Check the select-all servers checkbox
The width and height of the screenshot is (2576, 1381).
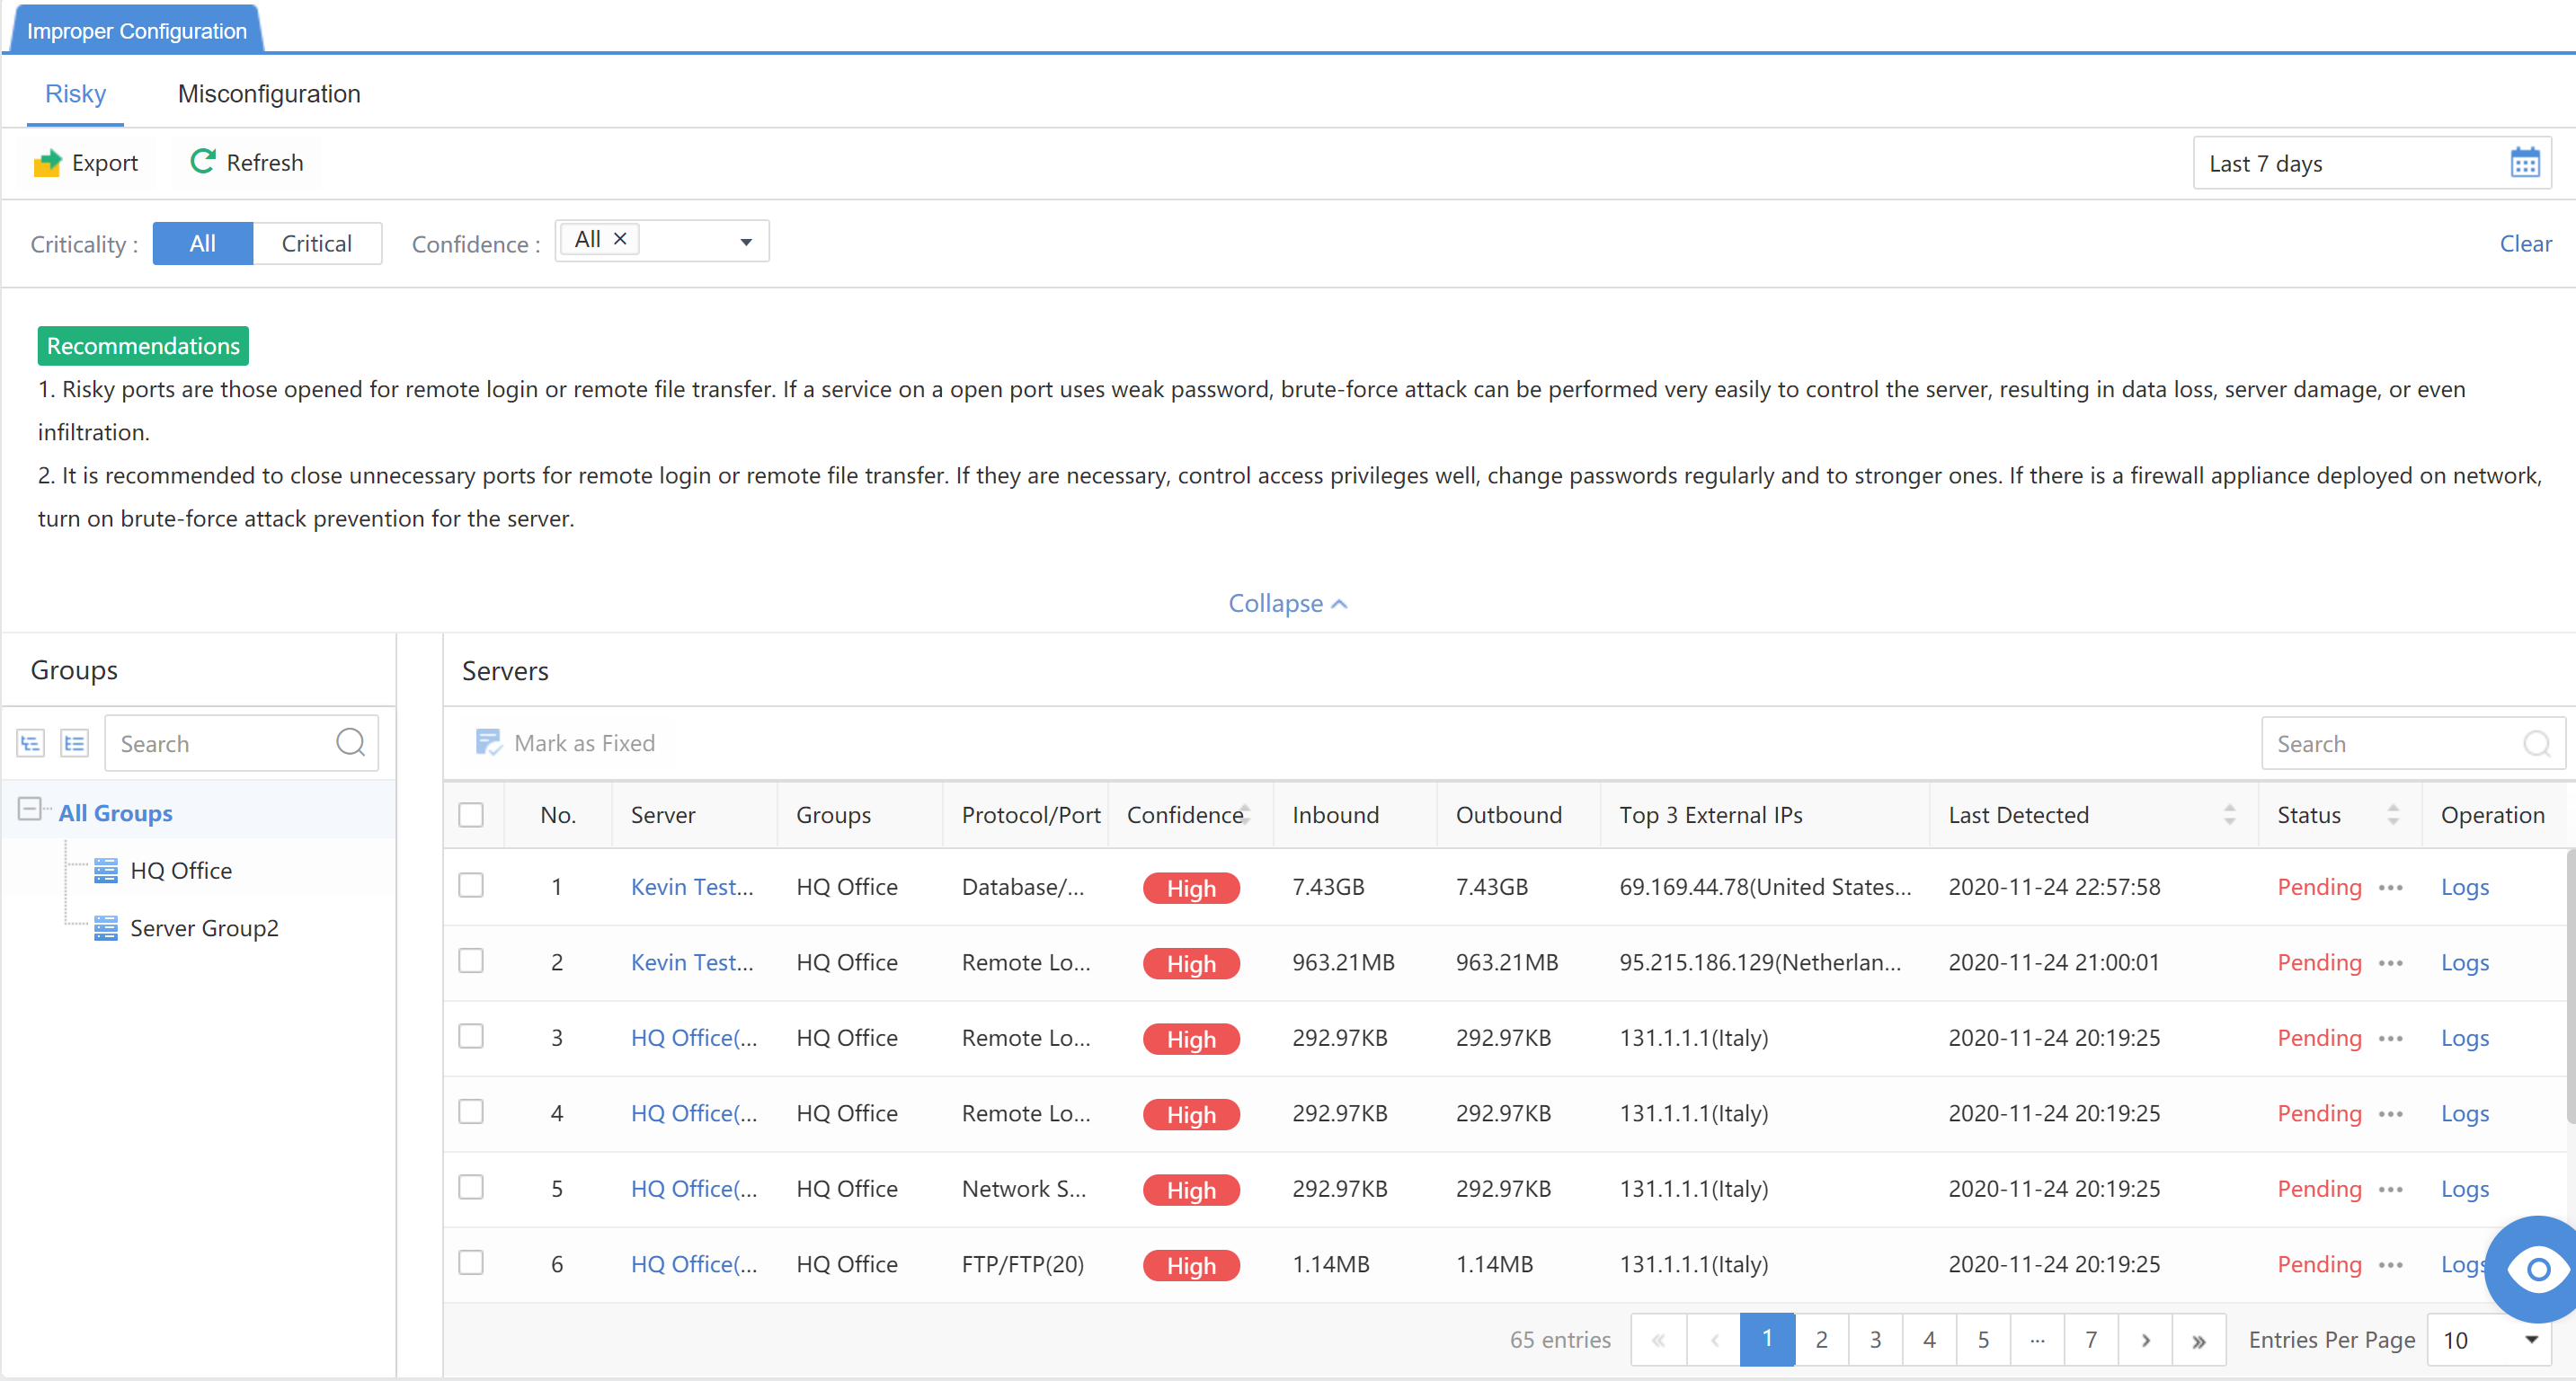tap(471, 815)
